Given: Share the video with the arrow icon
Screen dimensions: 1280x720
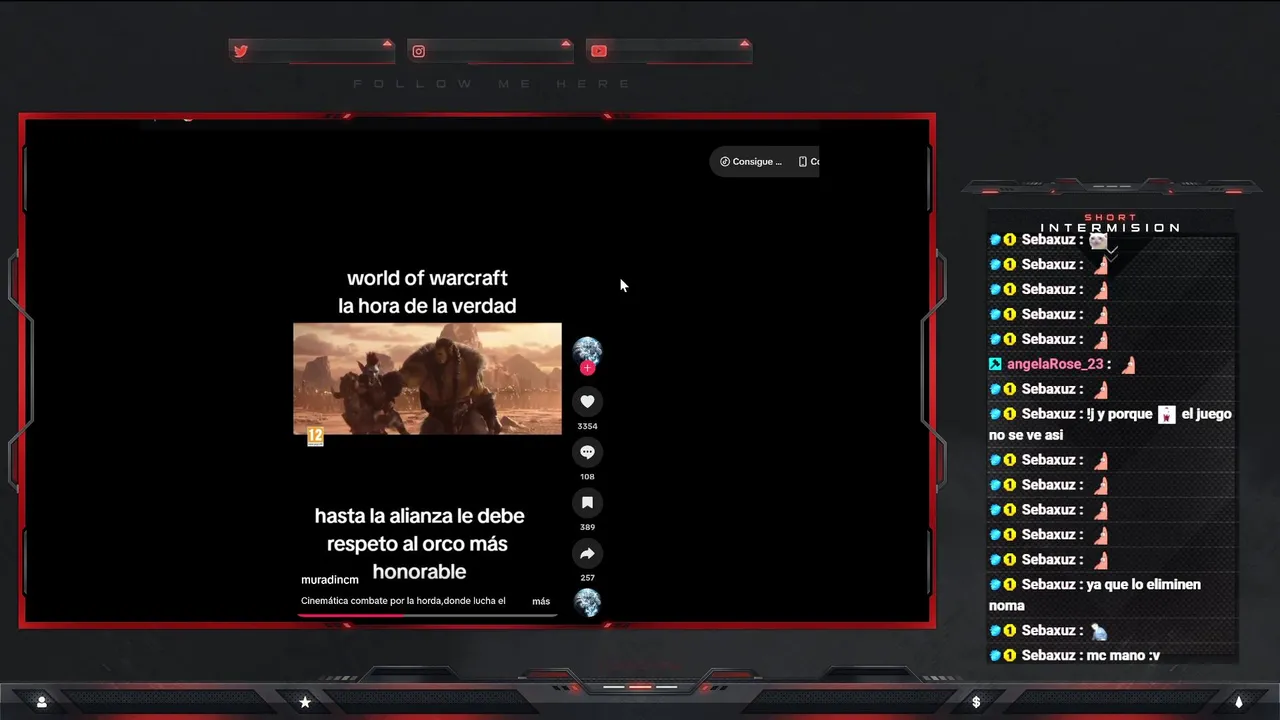Looking at the screenshot, I should pos(587,553).
